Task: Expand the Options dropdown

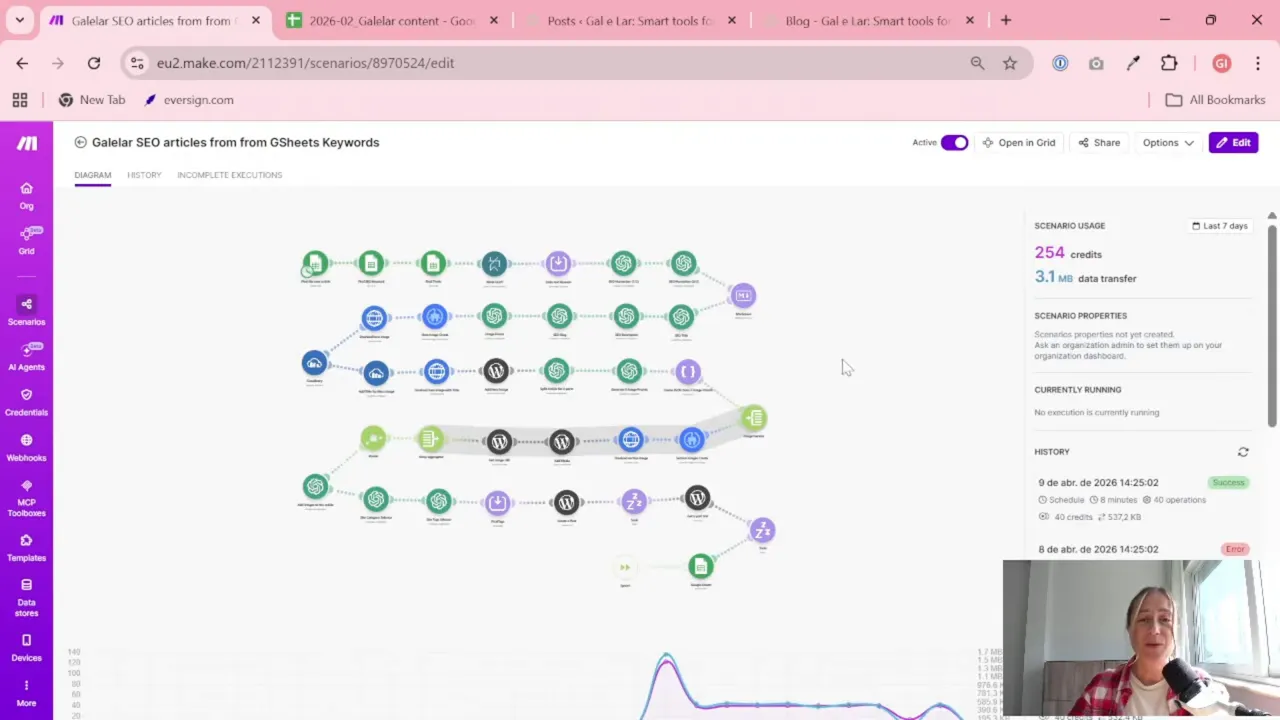Action: tap(1168, 142)
